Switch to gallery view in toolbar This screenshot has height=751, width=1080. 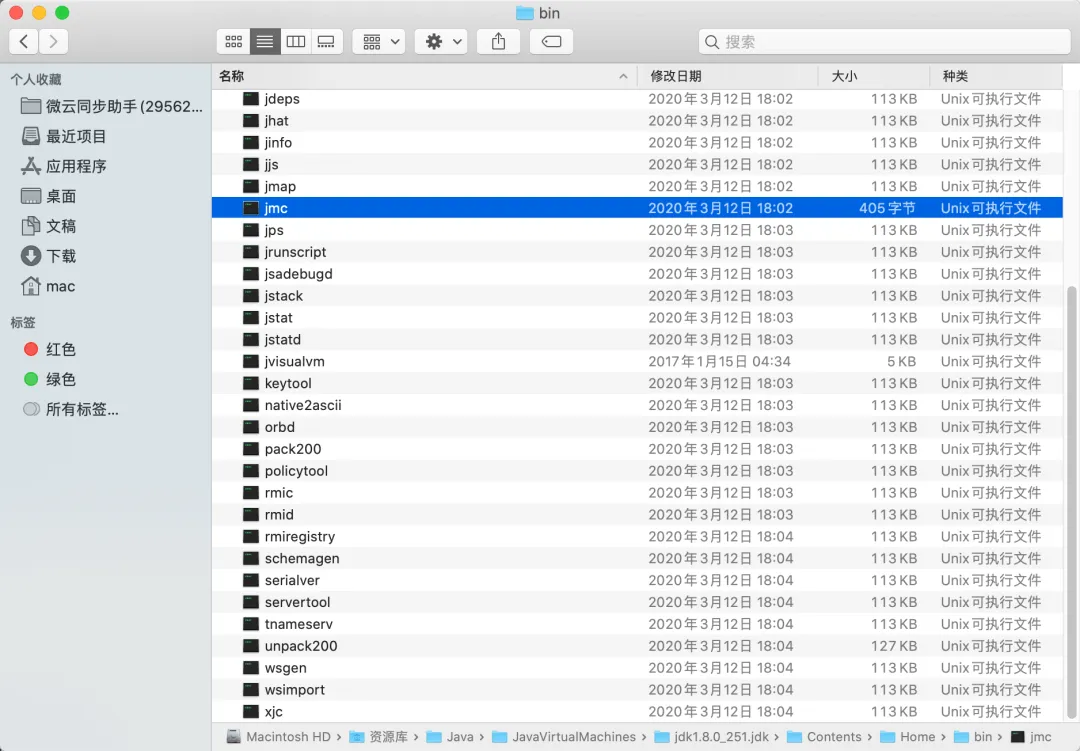coord(326,42)
